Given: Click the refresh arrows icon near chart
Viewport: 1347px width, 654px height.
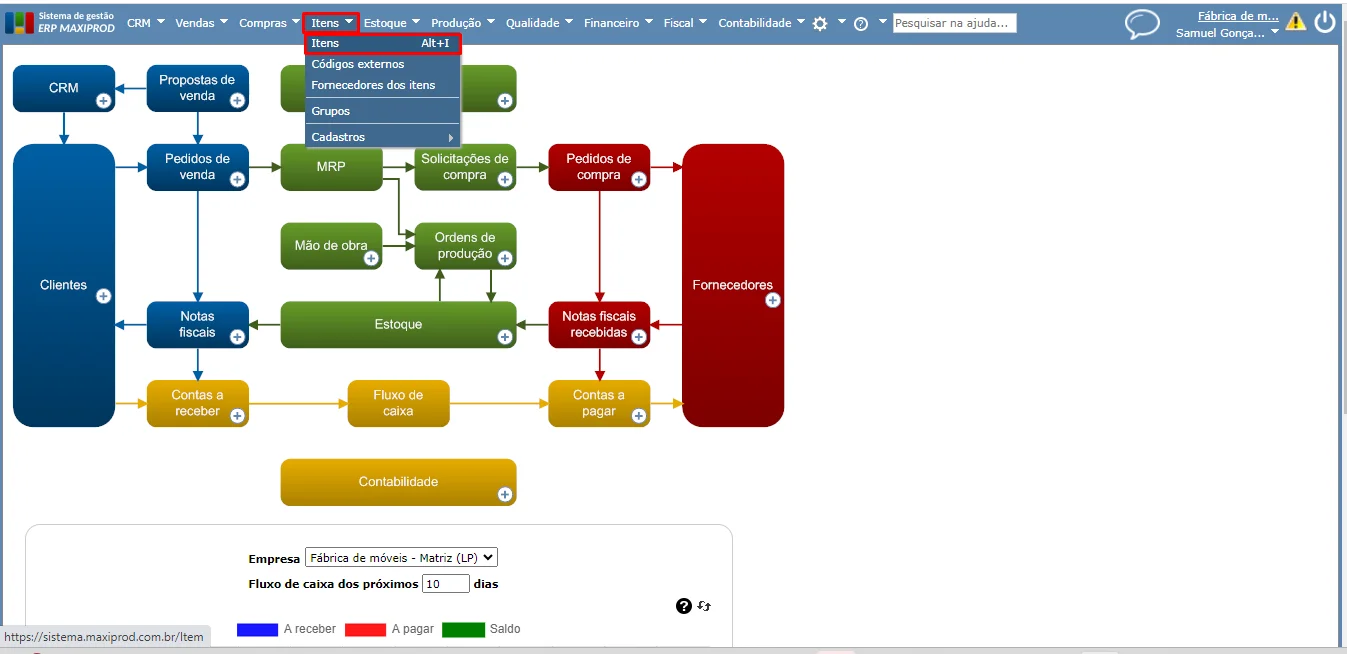Looking at the screenshot, I should point(704,606).
